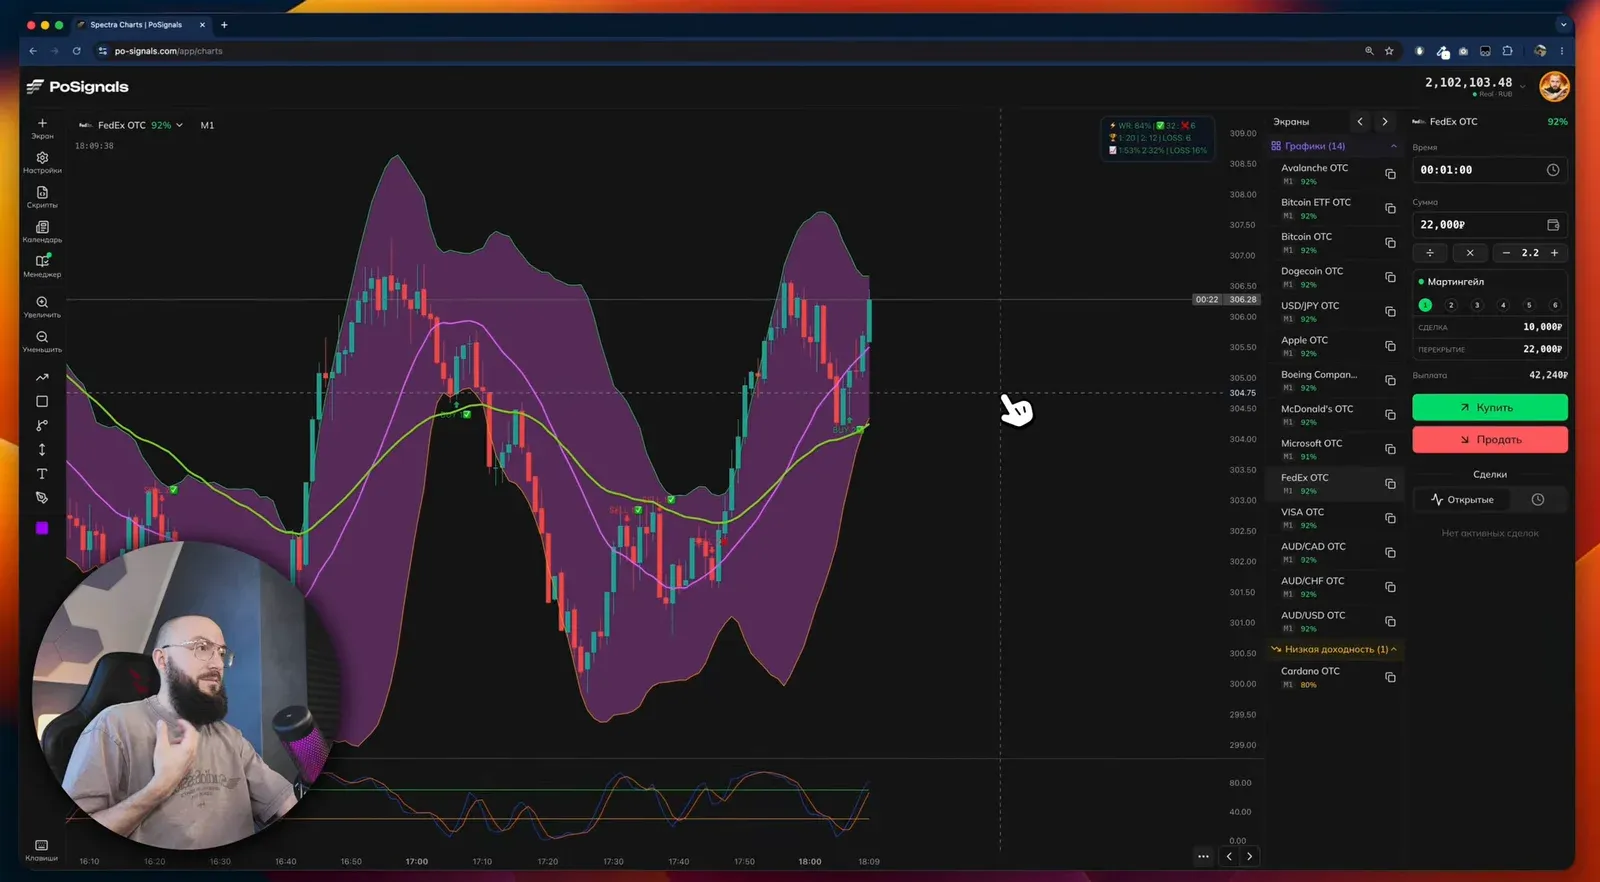This screenshot has height=882, width=1600.
Task: Duplicate the Avalanche OTC chart
Action: (1390, 174)
